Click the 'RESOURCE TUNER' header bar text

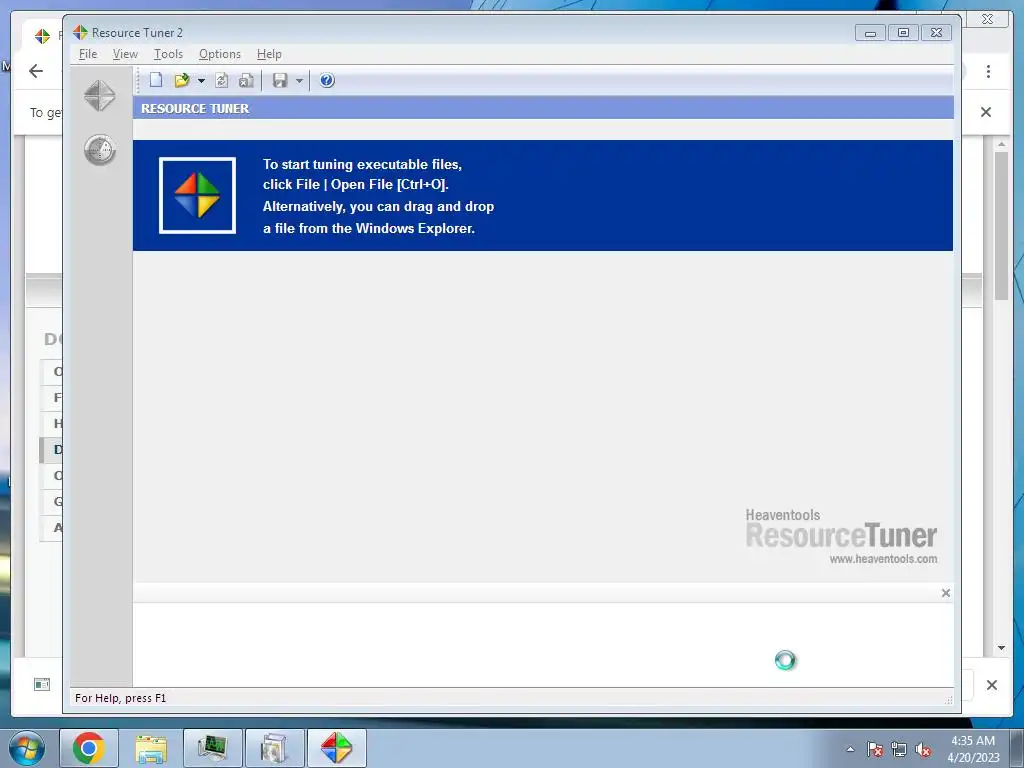coord(195,108)
